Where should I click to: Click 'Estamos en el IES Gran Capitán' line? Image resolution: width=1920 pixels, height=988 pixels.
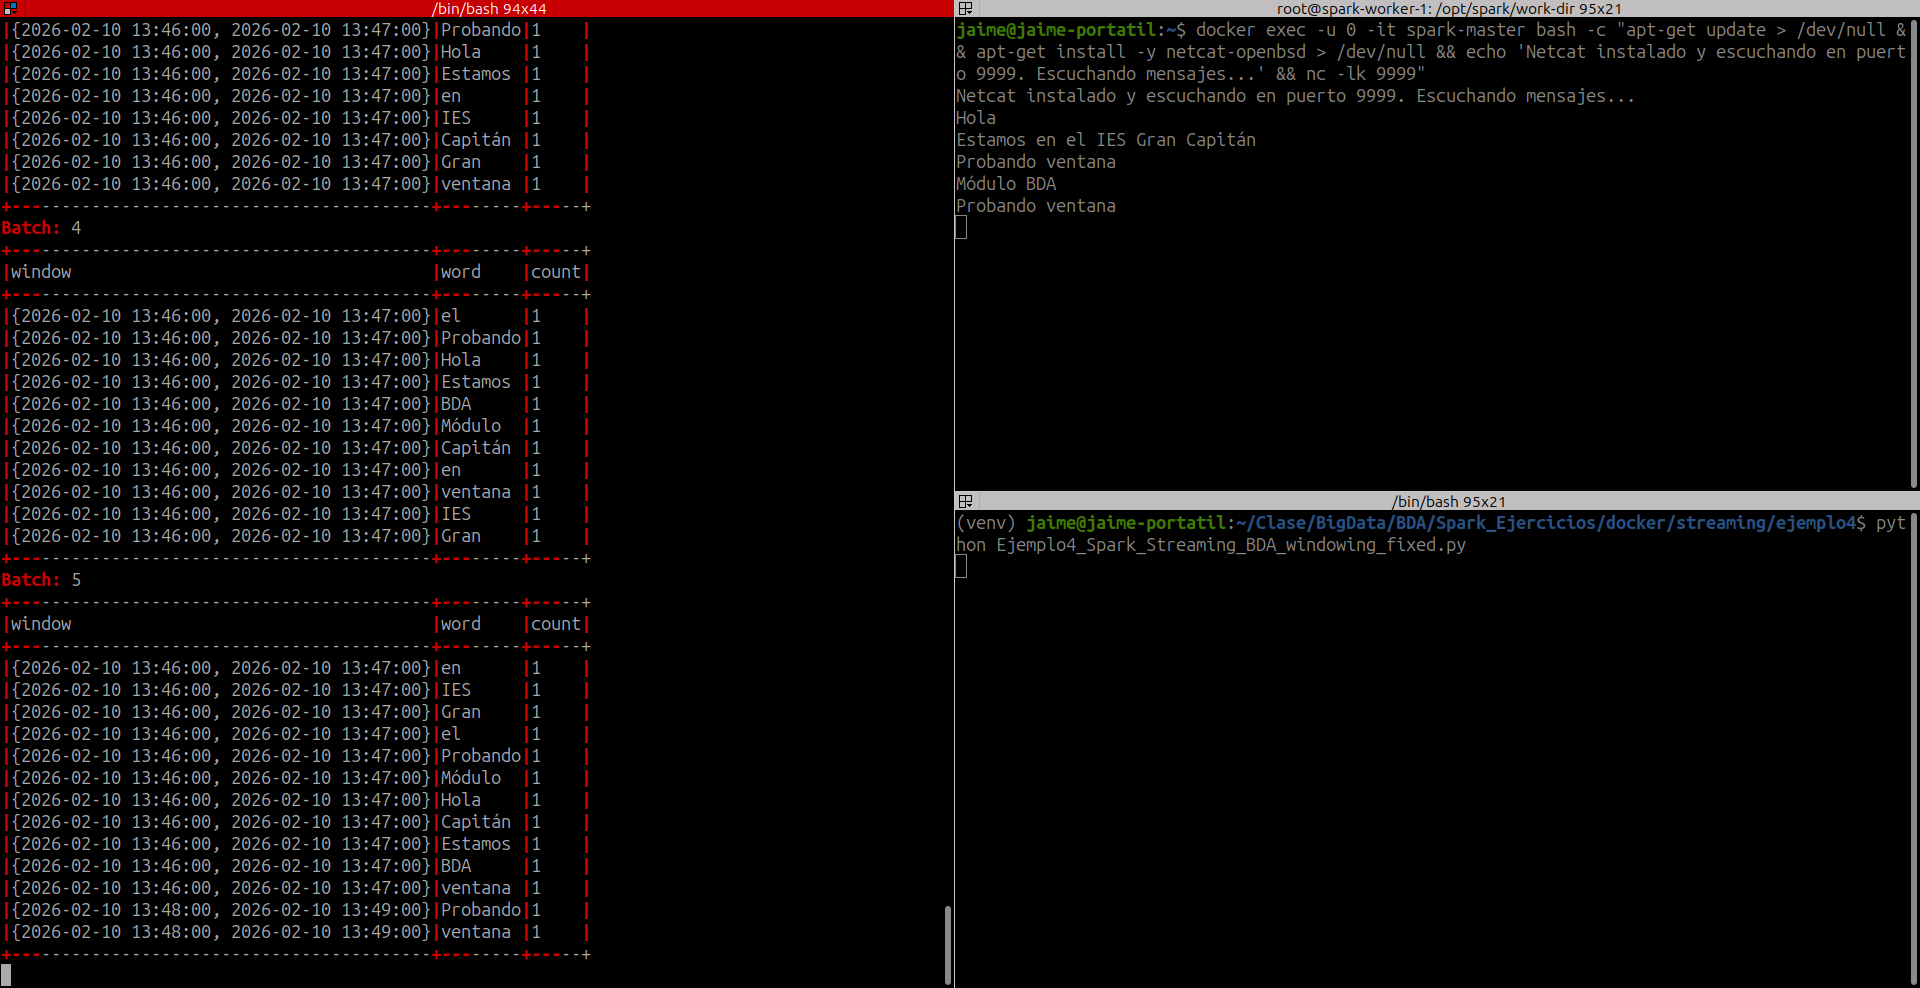(1105, 140)
